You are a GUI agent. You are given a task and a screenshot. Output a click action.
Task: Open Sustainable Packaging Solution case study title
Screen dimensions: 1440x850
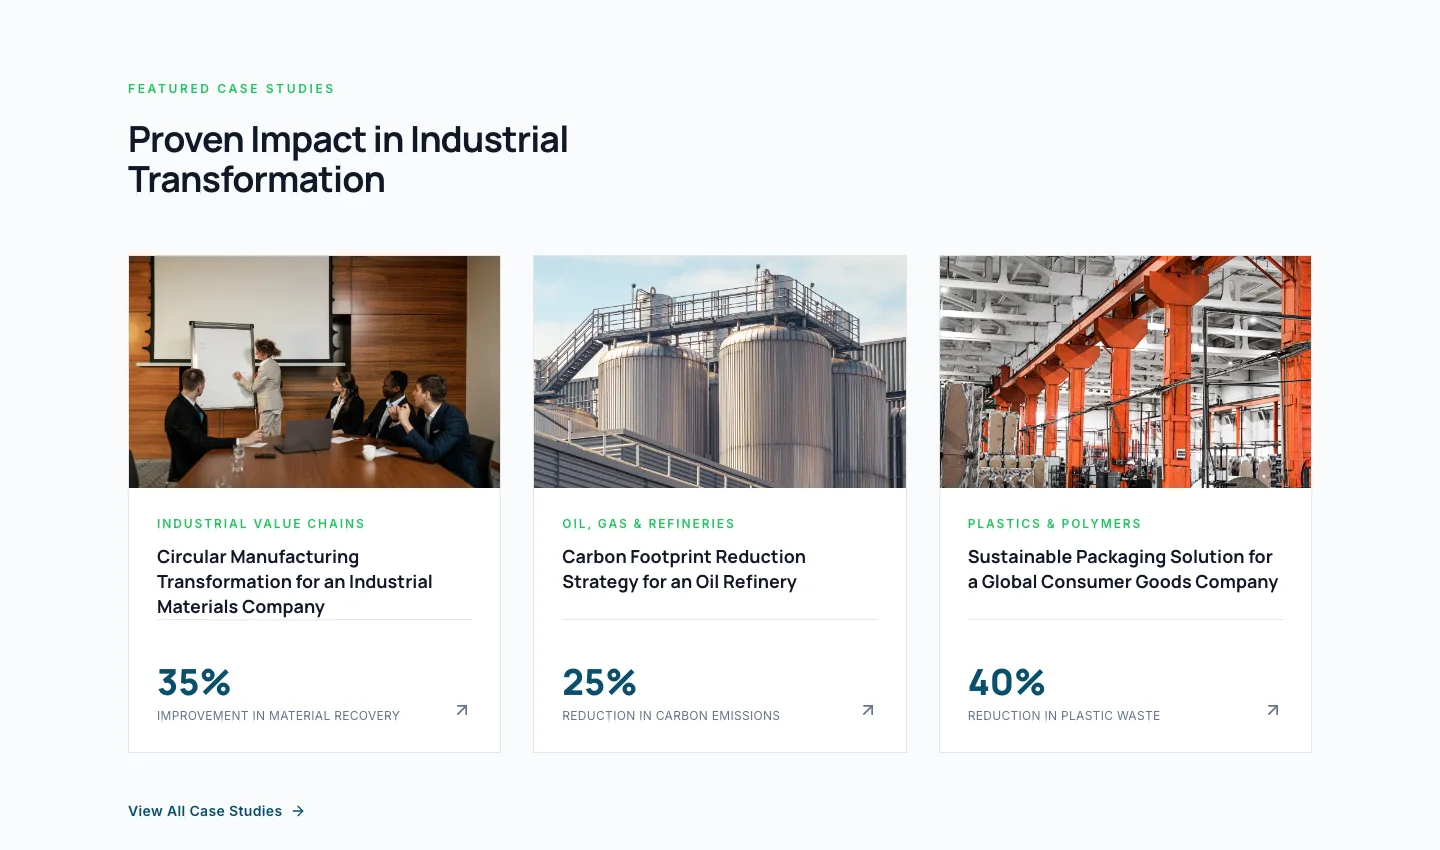1123,569
